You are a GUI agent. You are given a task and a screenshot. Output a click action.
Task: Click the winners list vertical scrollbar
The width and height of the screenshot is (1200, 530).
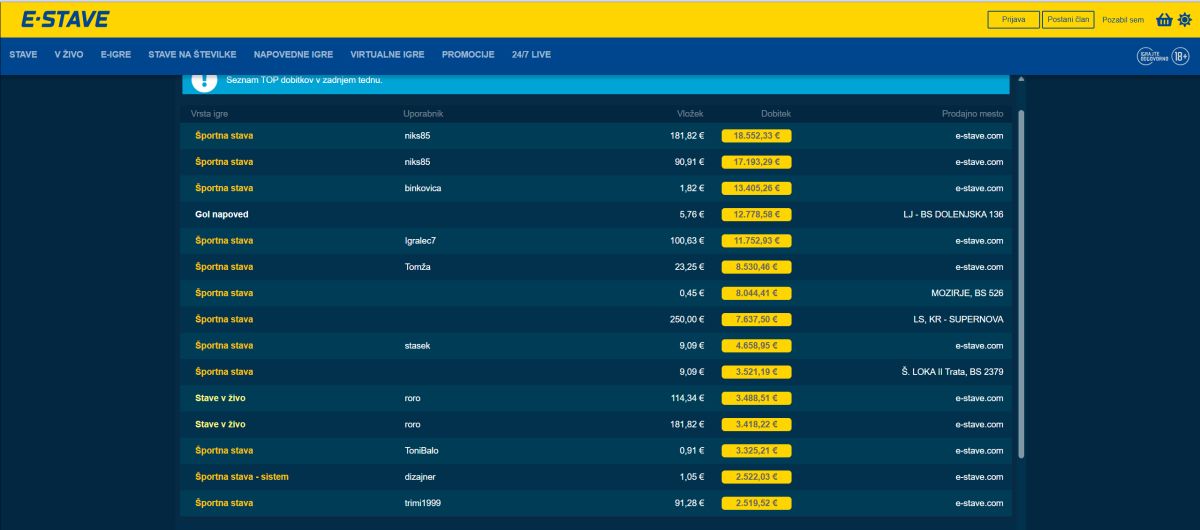click(1020, 280)
